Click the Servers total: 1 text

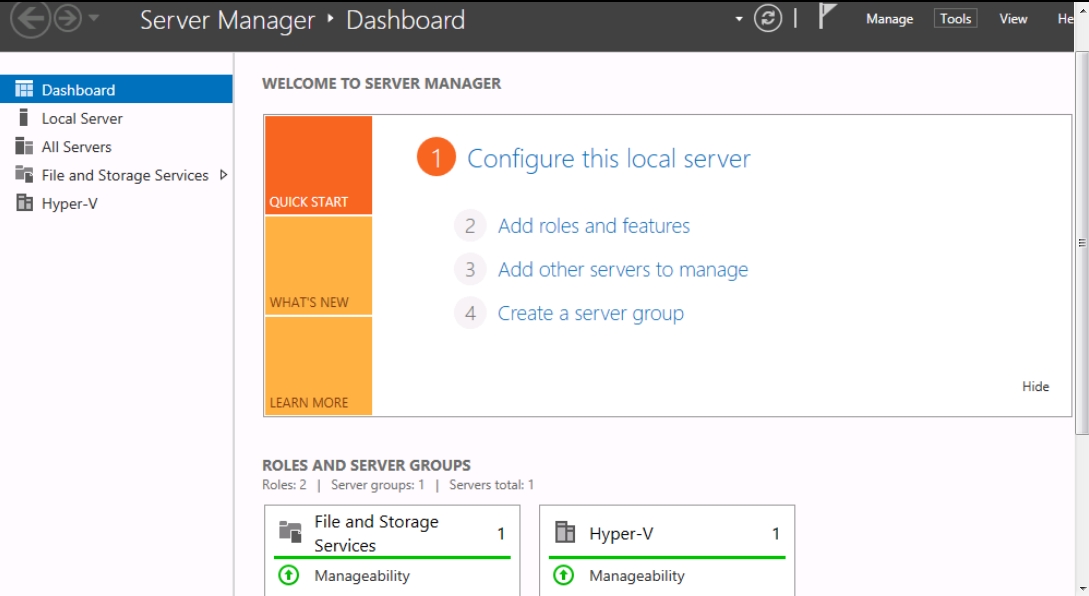491,485
